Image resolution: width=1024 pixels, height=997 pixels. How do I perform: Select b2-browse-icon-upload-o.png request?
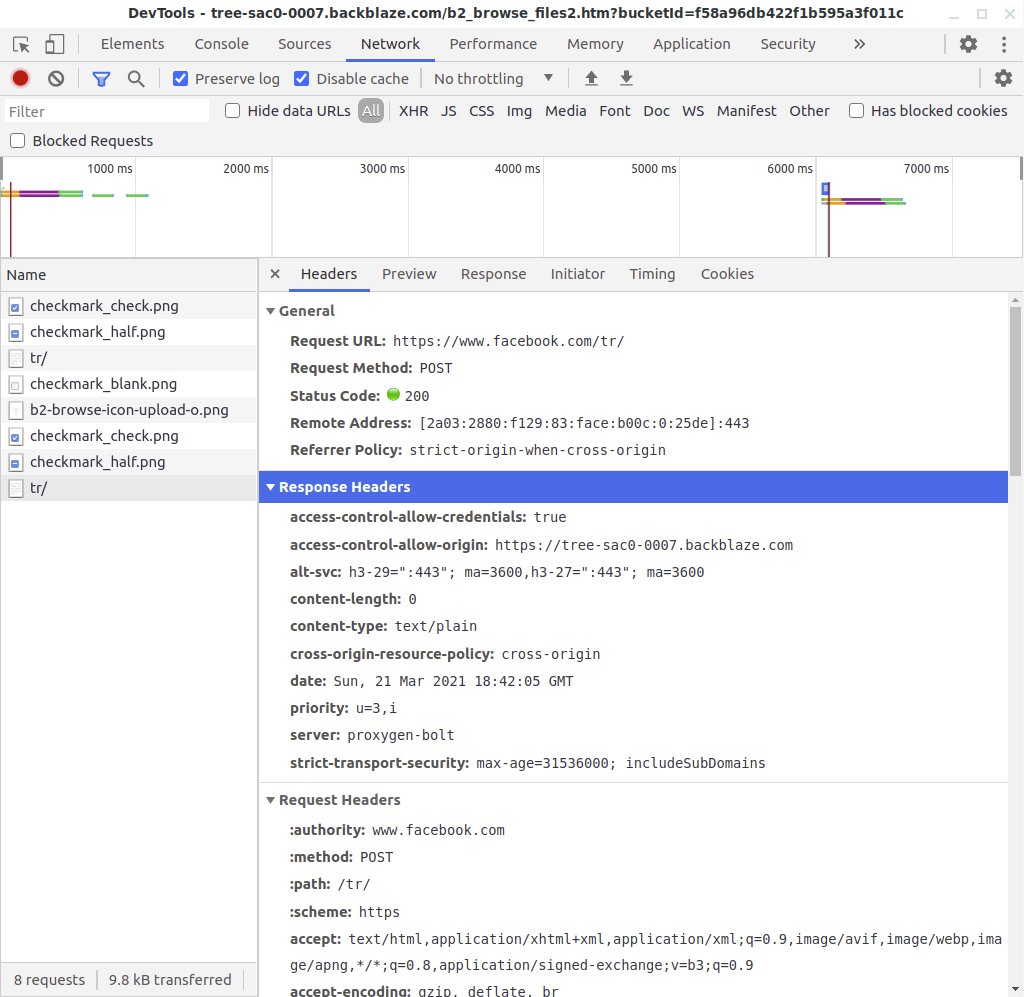coord(129,410)
